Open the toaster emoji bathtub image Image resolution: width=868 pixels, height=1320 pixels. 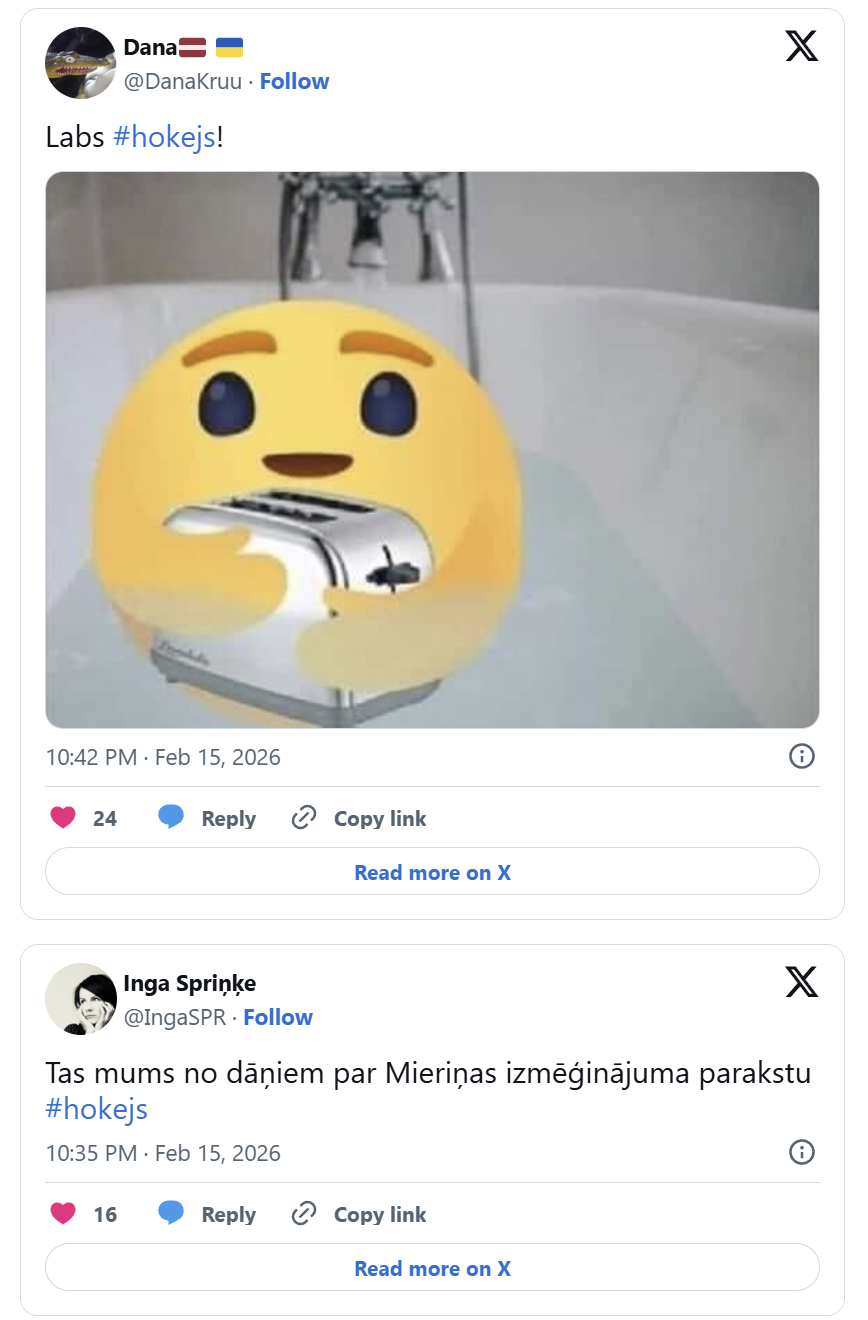pos(432,450)
